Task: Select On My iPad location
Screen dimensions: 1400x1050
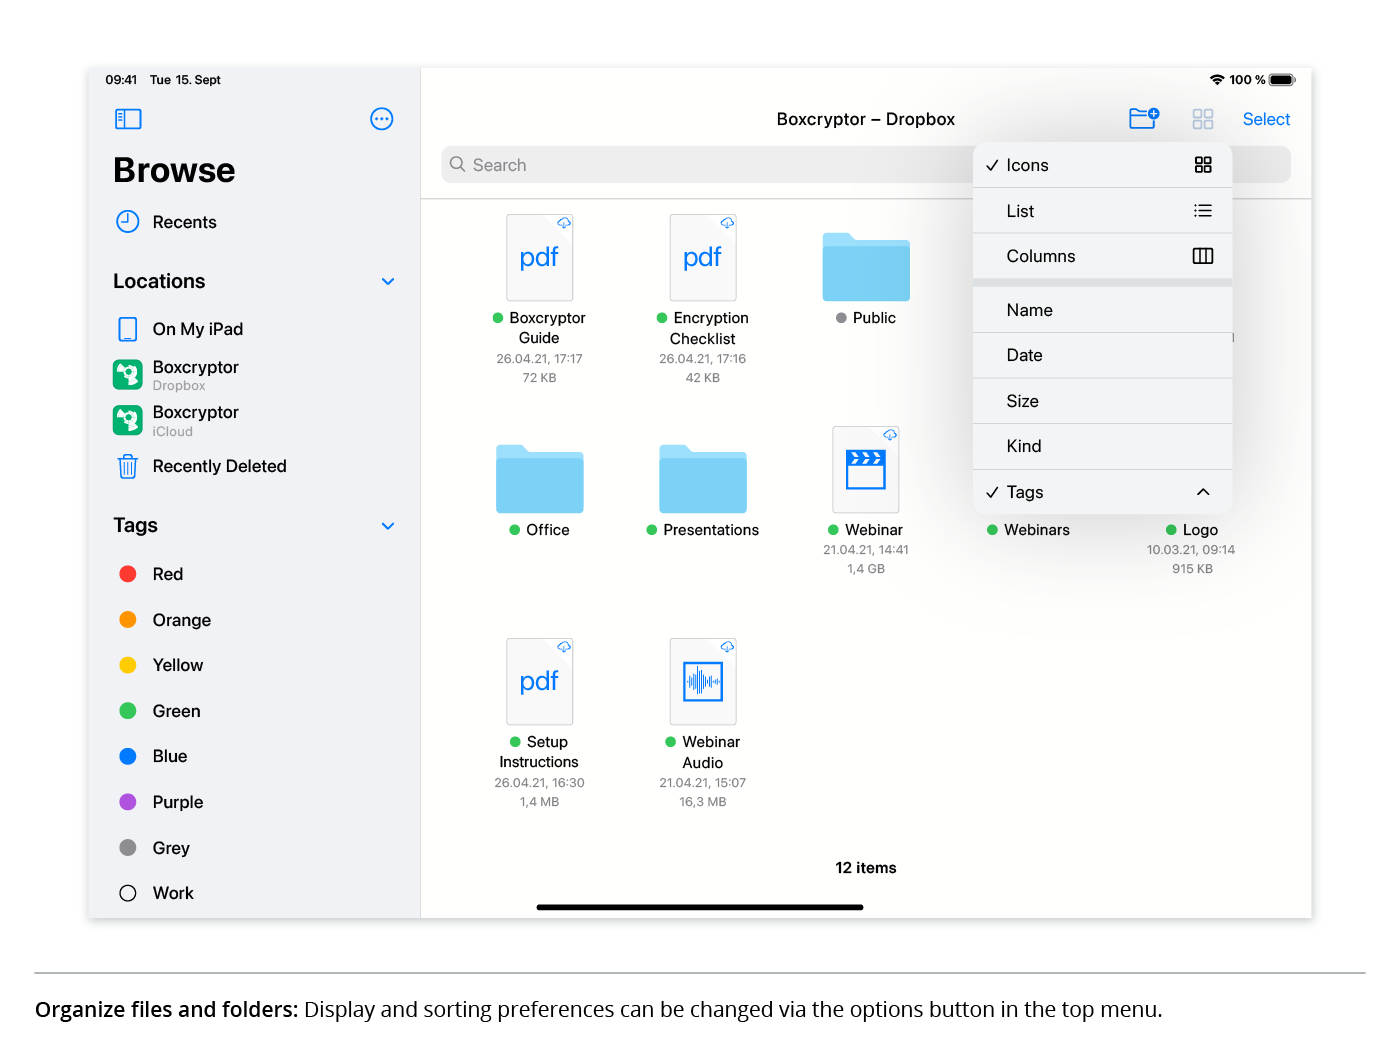Action: [179, 329]
